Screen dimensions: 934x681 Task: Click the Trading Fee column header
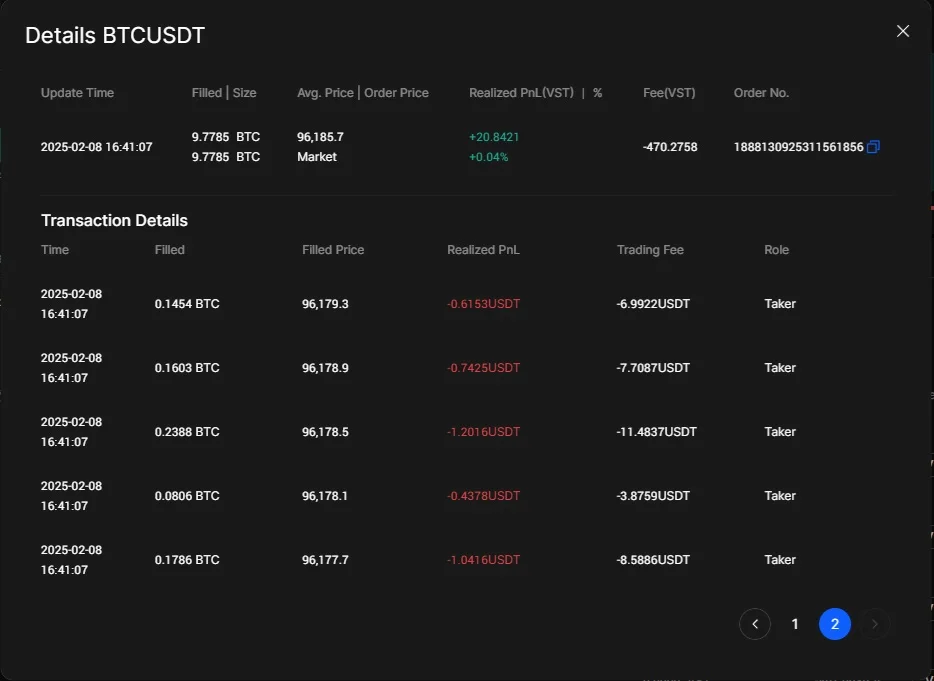click(x=650, y=250)
